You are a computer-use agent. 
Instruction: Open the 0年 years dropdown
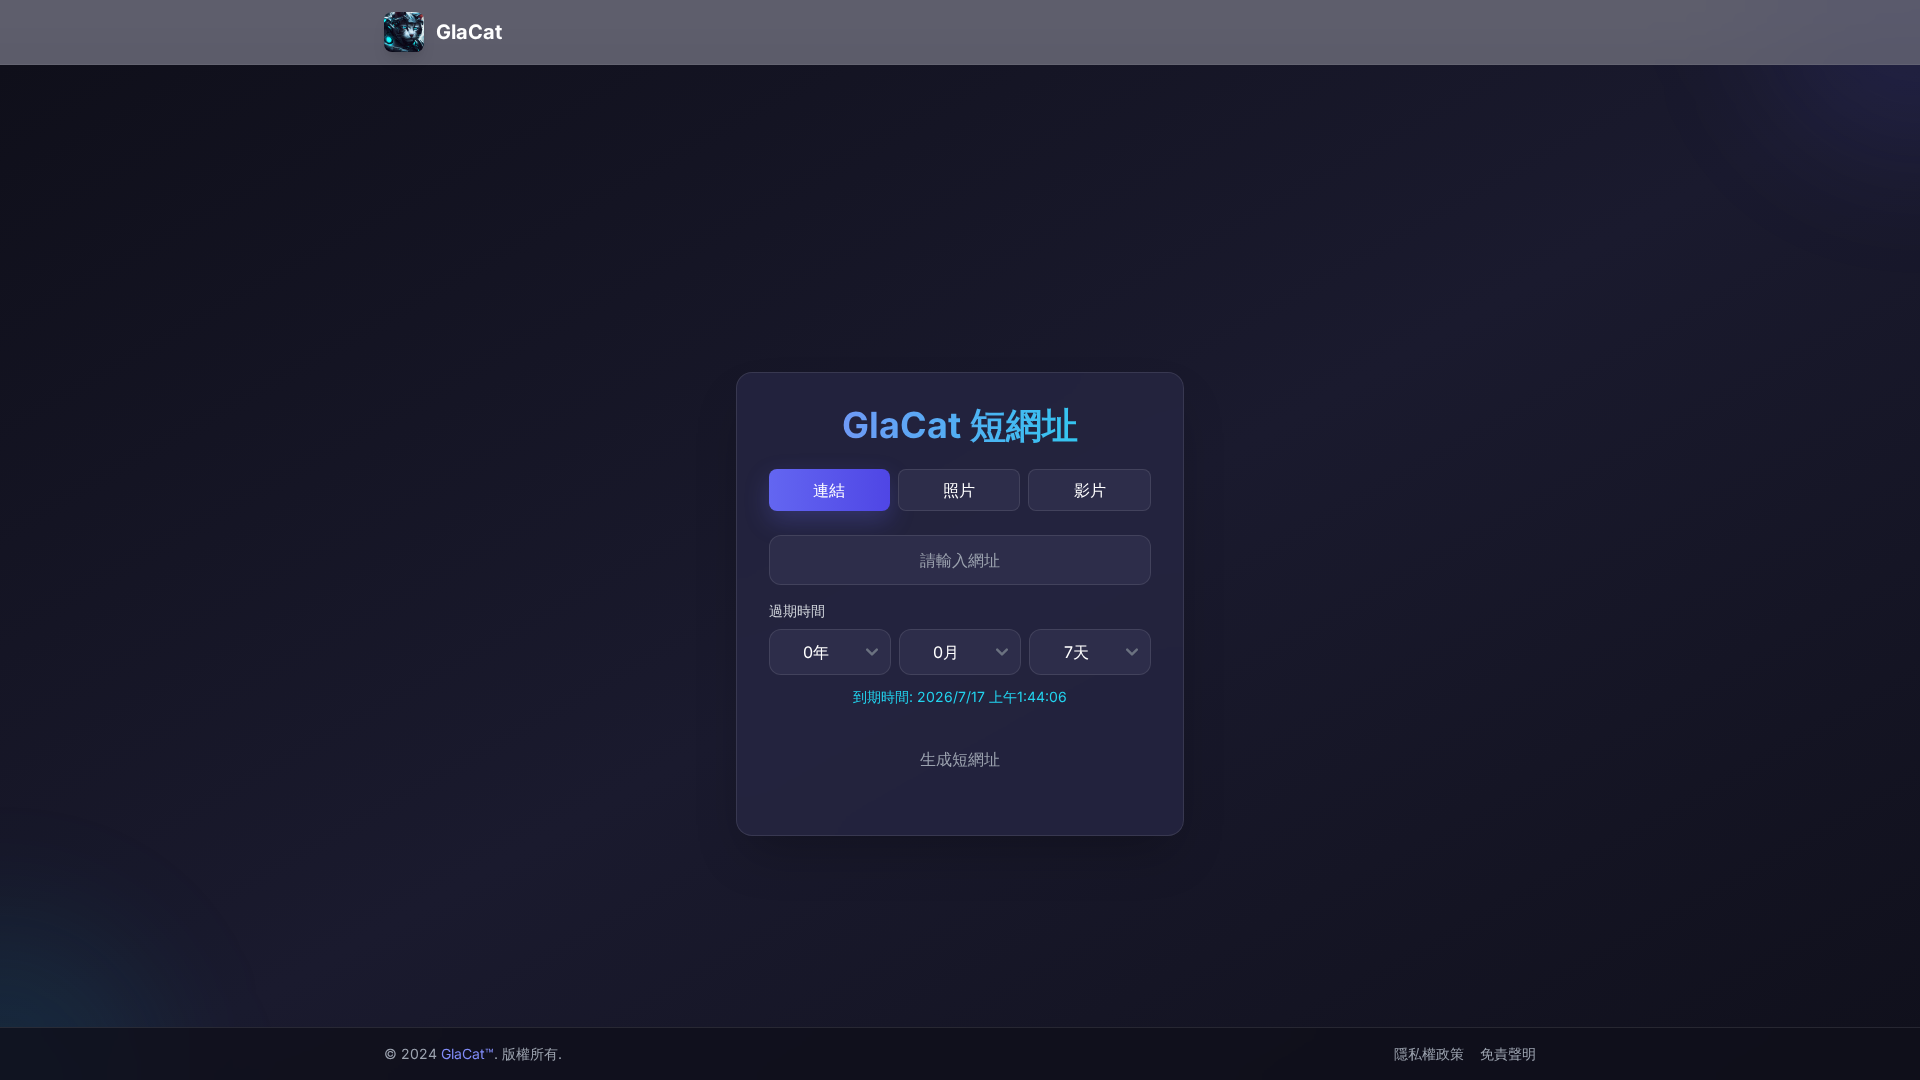click(830, 652)
